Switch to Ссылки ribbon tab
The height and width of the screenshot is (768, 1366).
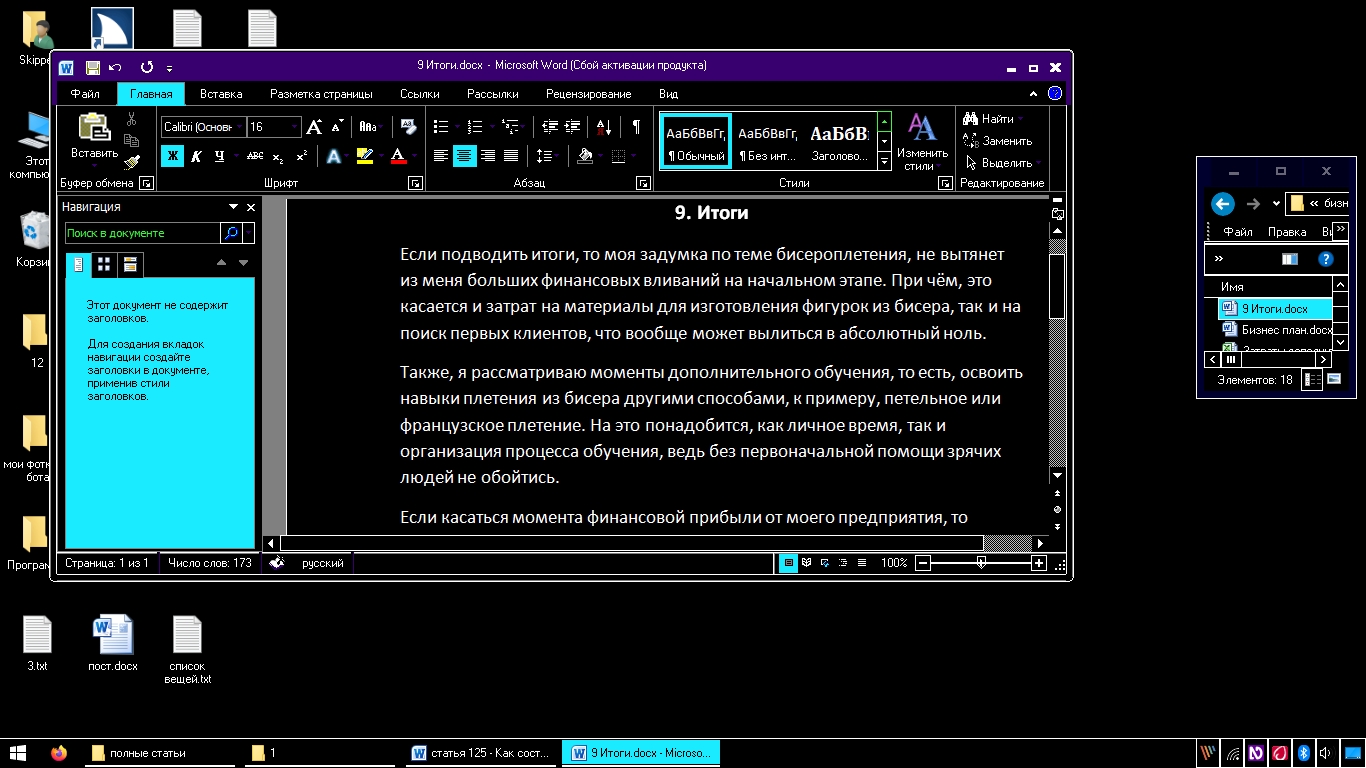420,94
